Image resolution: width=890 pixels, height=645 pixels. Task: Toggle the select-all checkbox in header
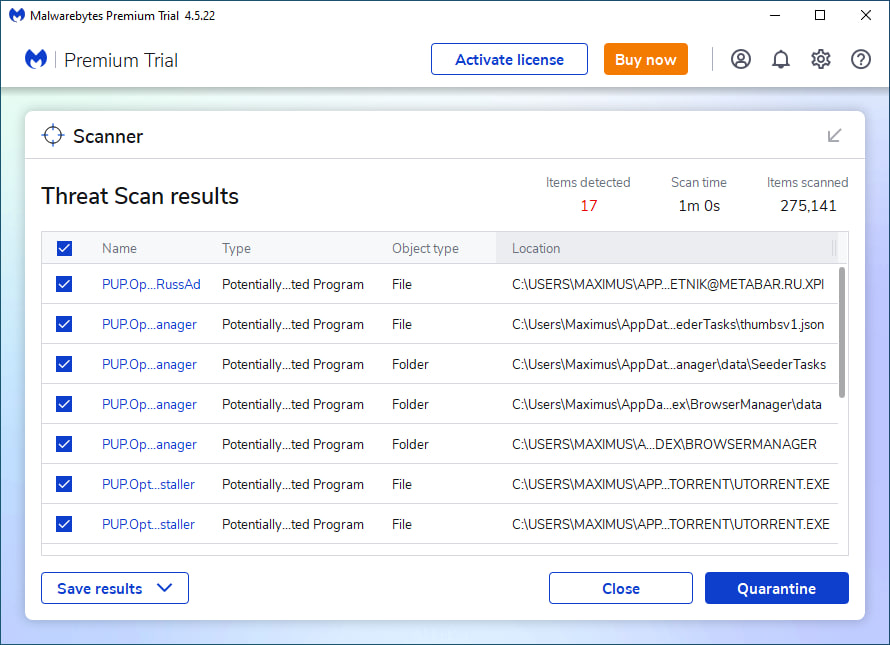point(64,248)
